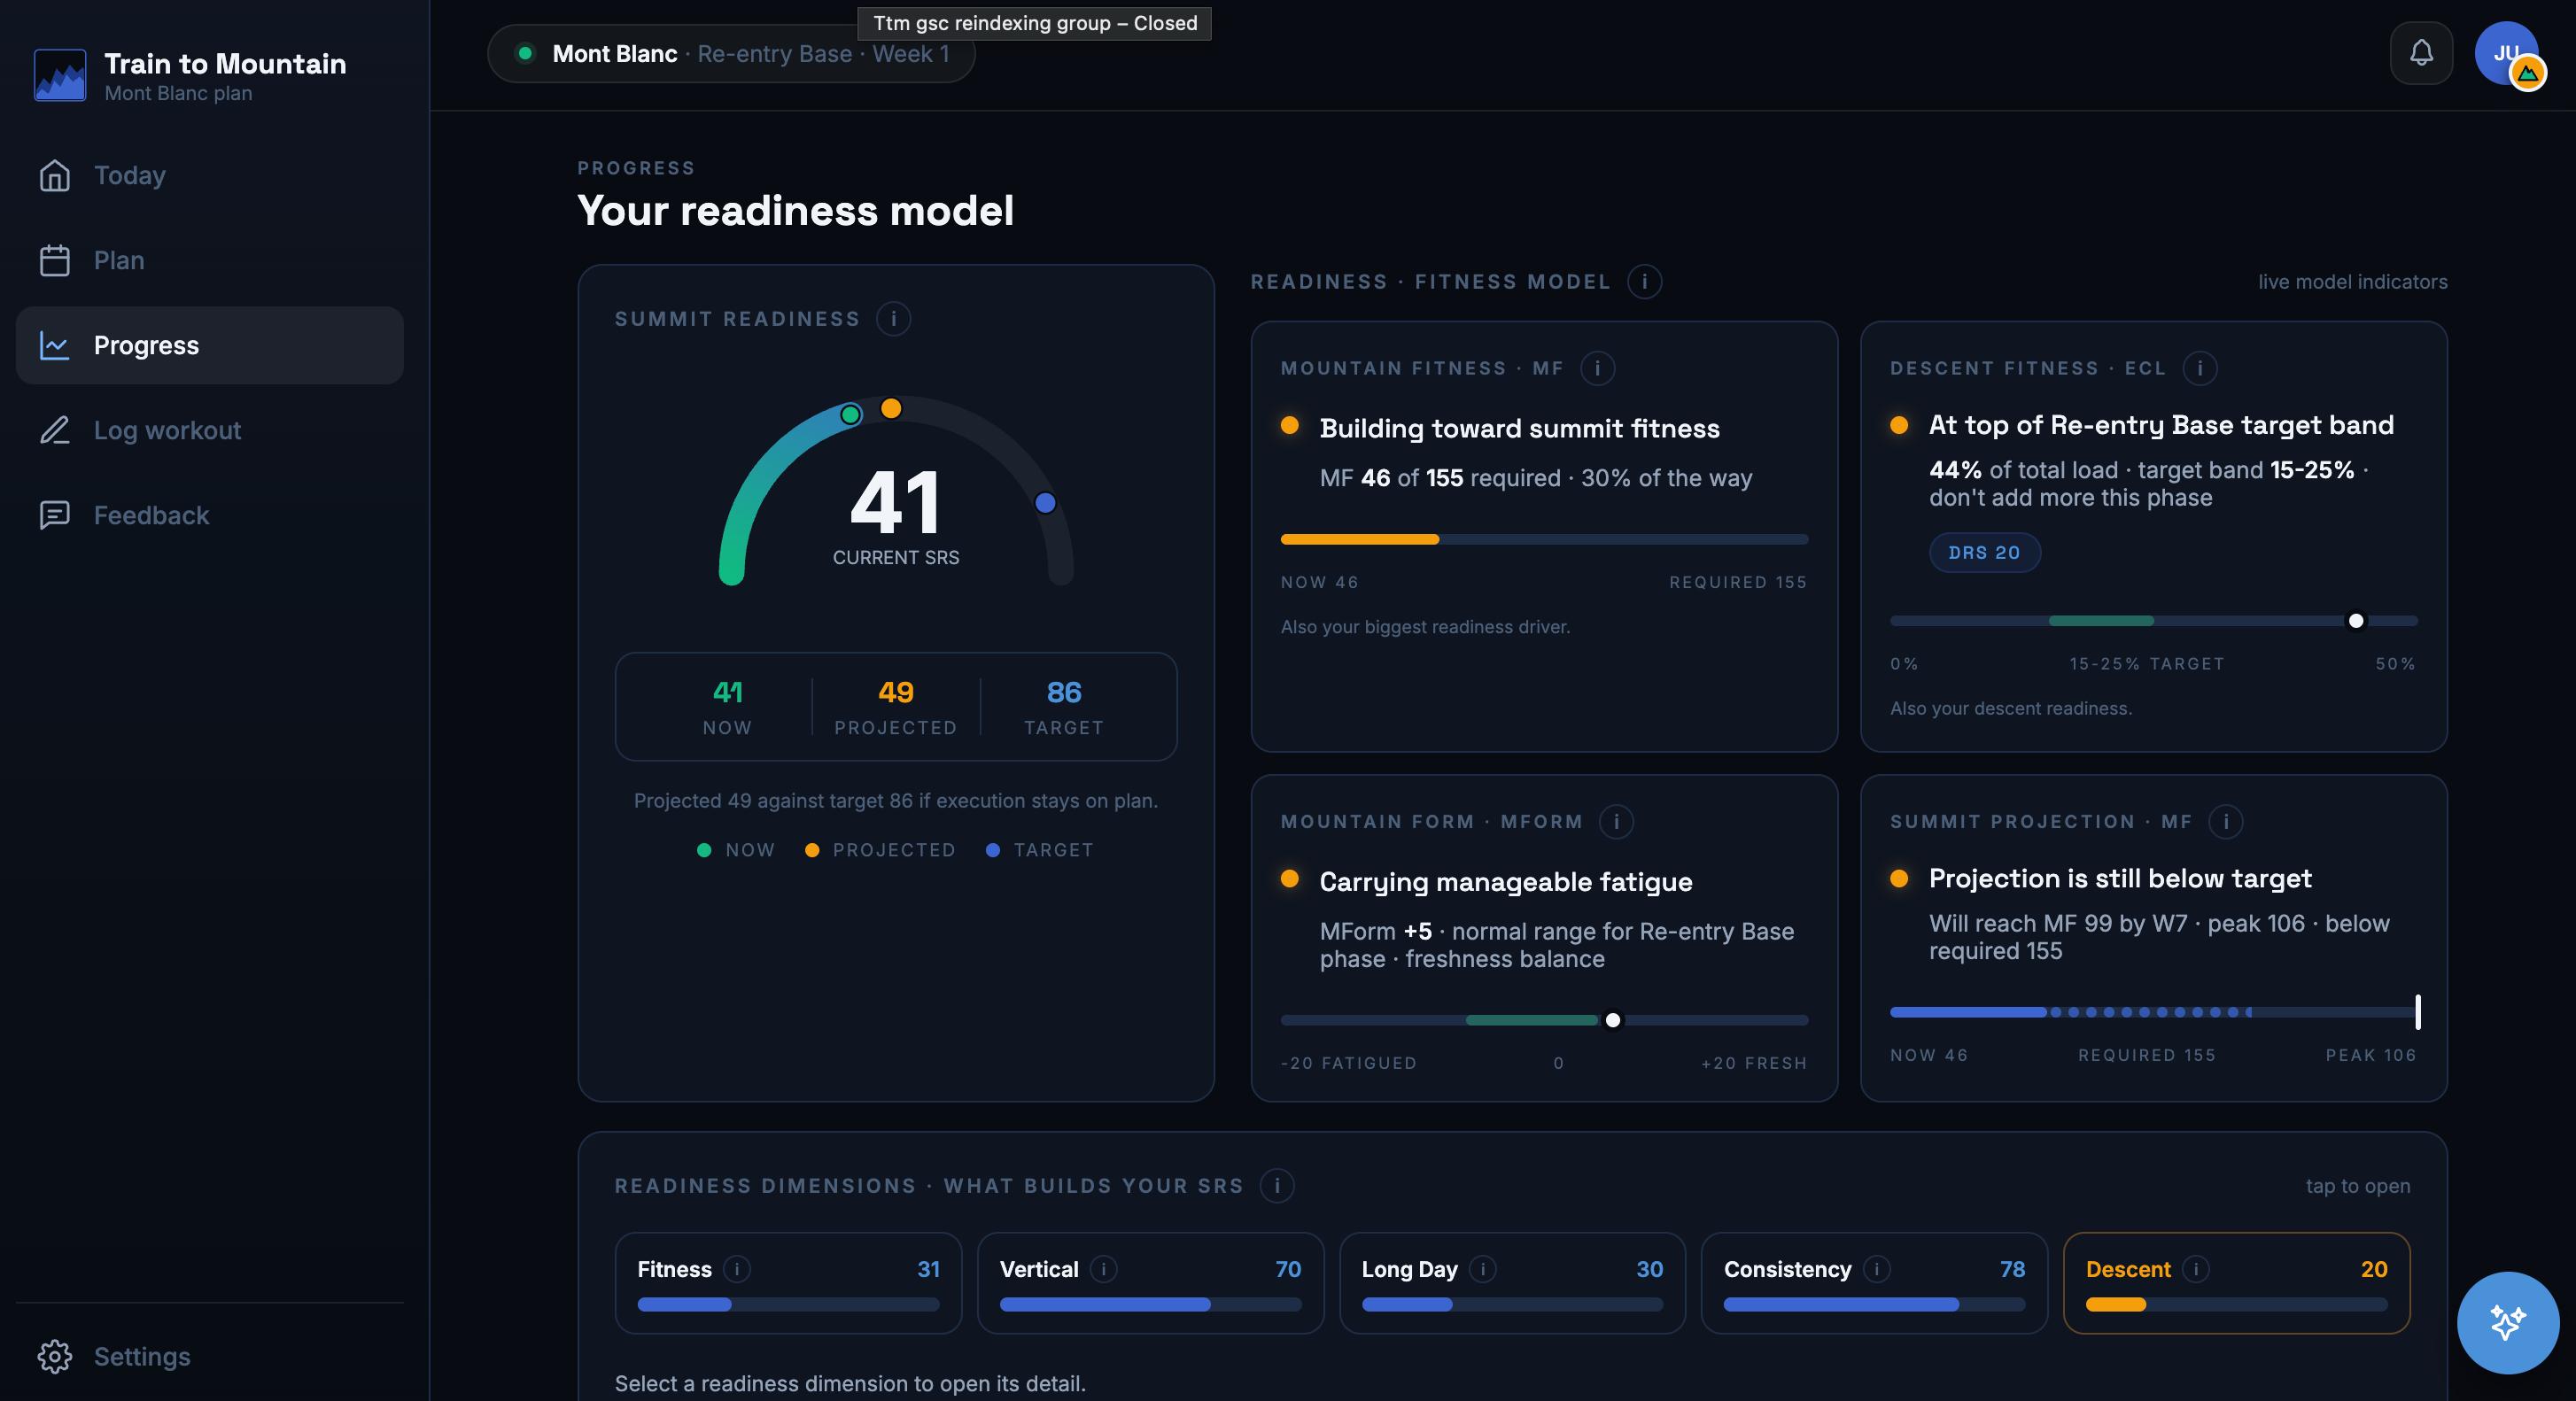
Task: Open Readiness Fitness Model info icon
Action: [x=1644, y=282]
